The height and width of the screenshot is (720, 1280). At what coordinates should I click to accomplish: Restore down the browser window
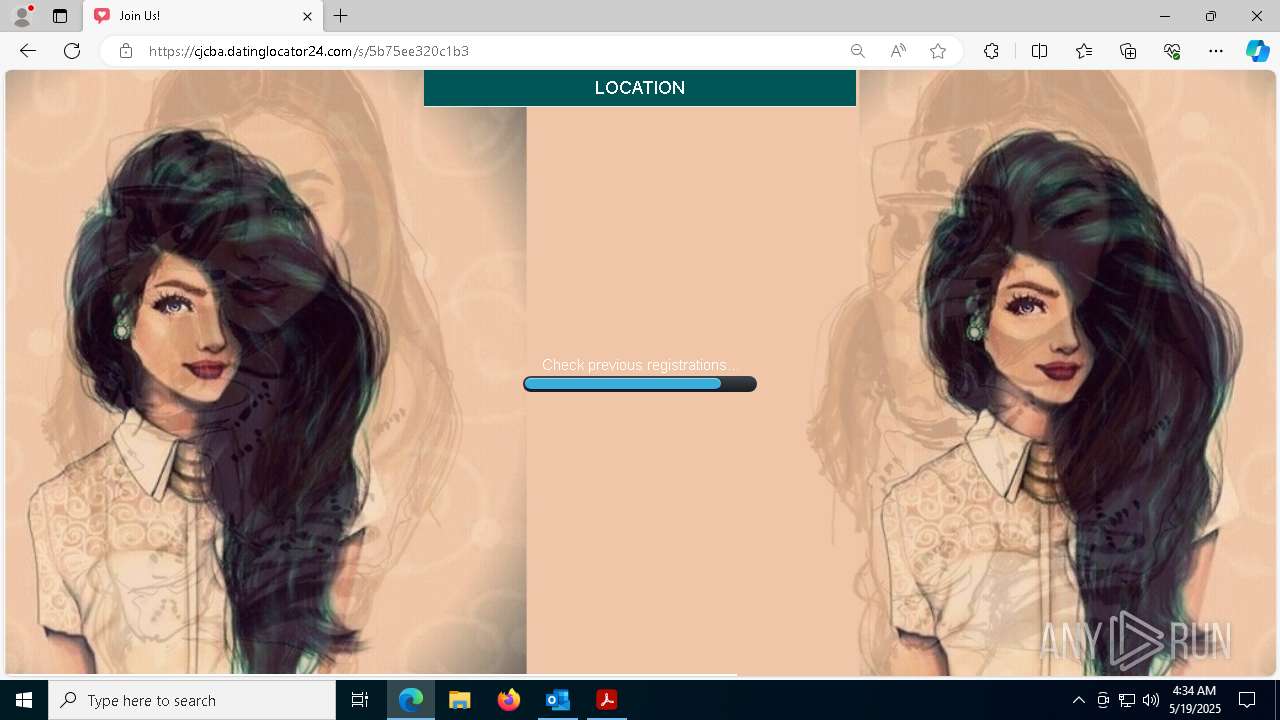(1211, 16)
